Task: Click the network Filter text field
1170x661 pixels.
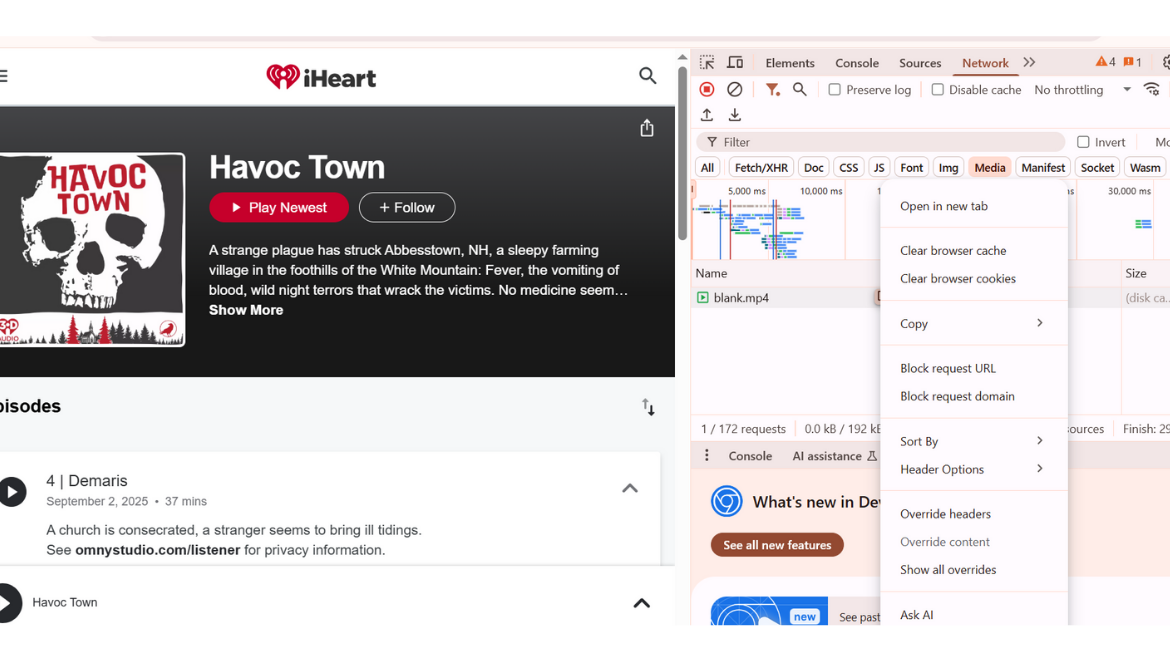Action: (880, 142)
